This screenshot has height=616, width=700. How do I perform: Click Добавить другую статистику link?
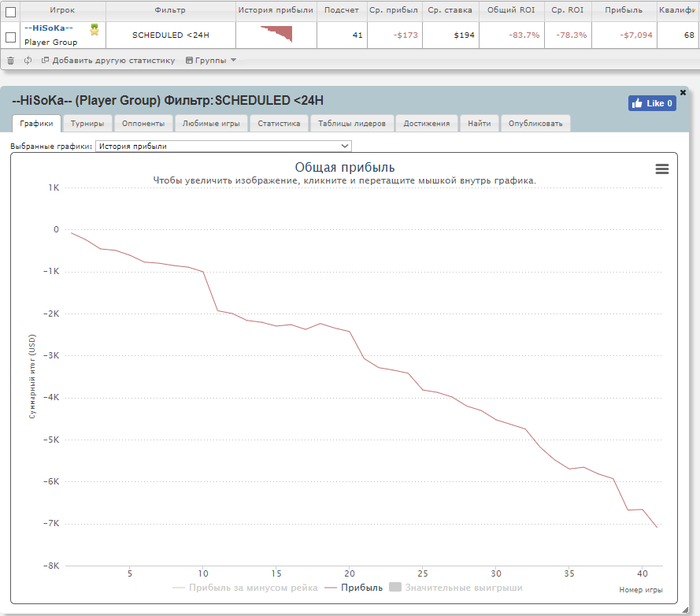pos(108,60)
